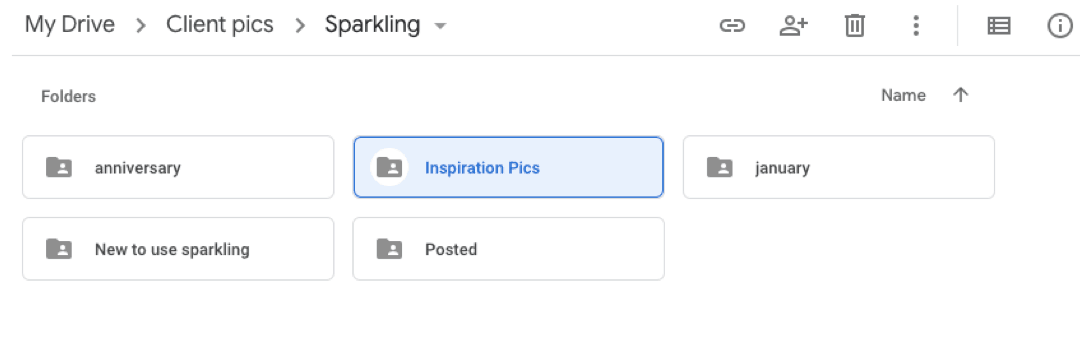Open the Name sort options
The width and height of the screenshot is (1080, 361).
tap(903, 95)
